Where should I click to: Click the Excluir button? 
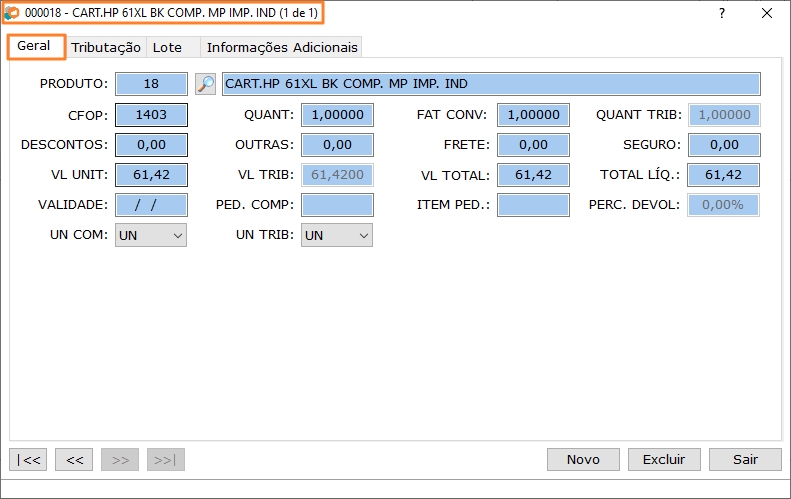tap(664, 459)
